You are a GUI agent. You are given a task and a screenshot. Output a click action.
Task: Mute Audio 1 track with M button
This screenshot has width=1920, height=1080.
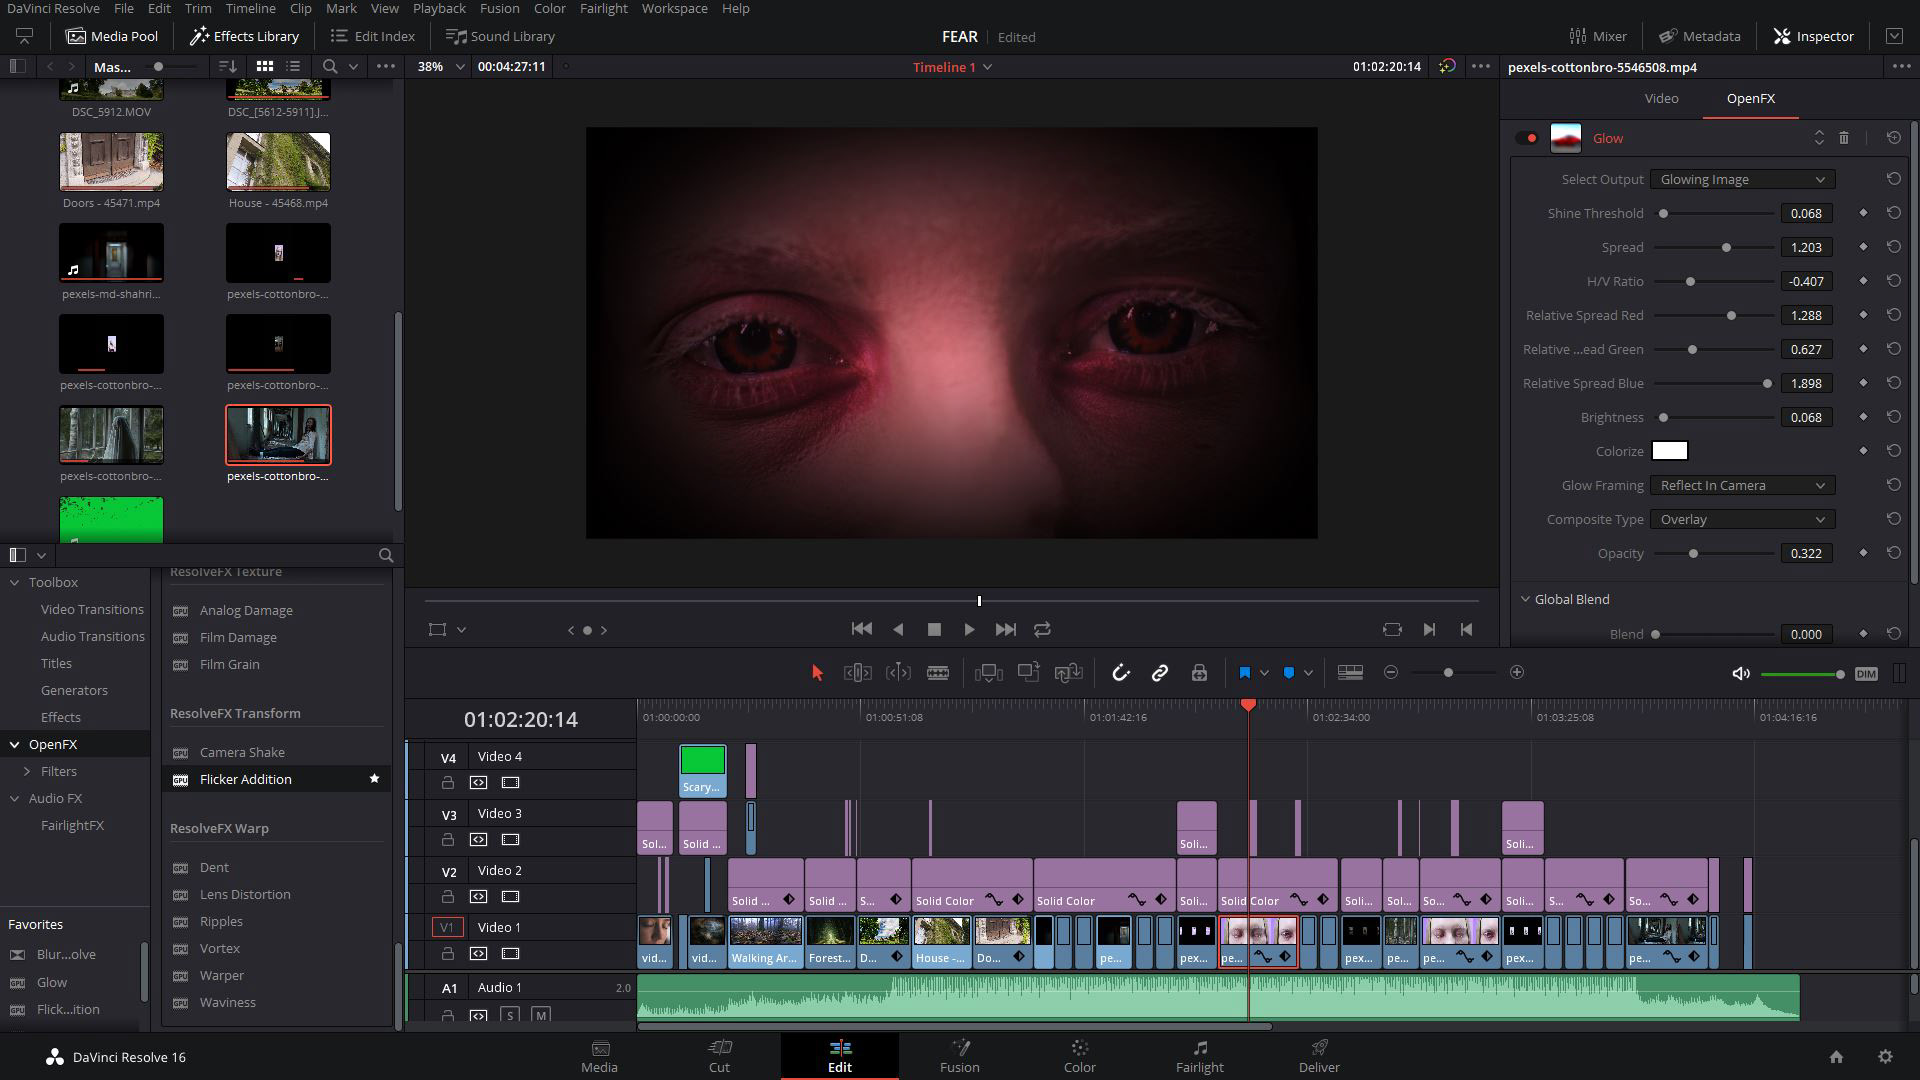541,1015
